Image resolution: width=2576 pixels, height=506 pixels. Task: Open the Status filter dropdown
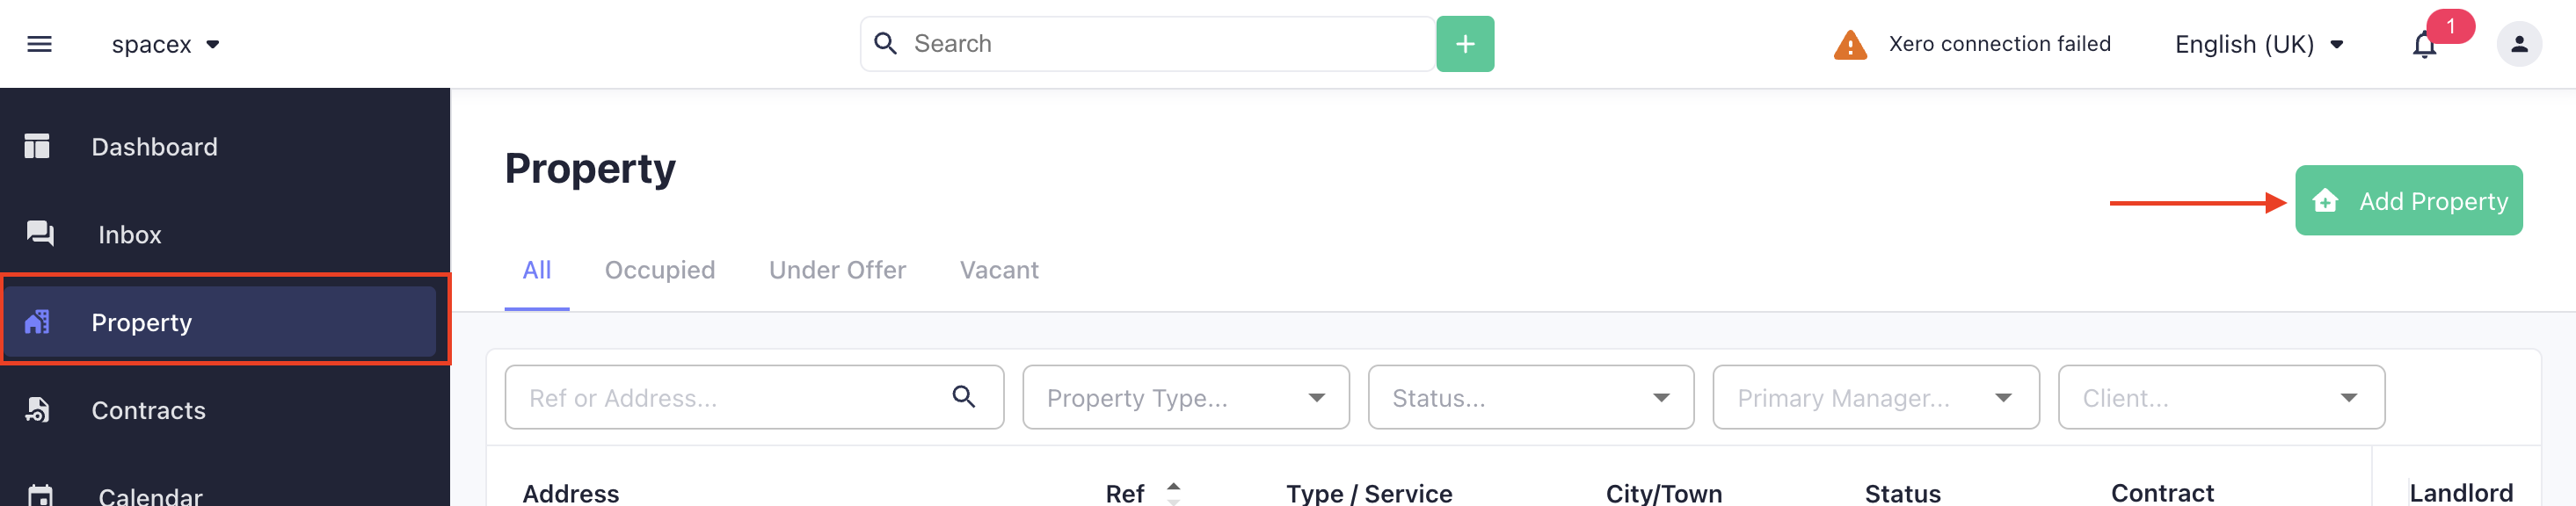tap(1531, 397)
